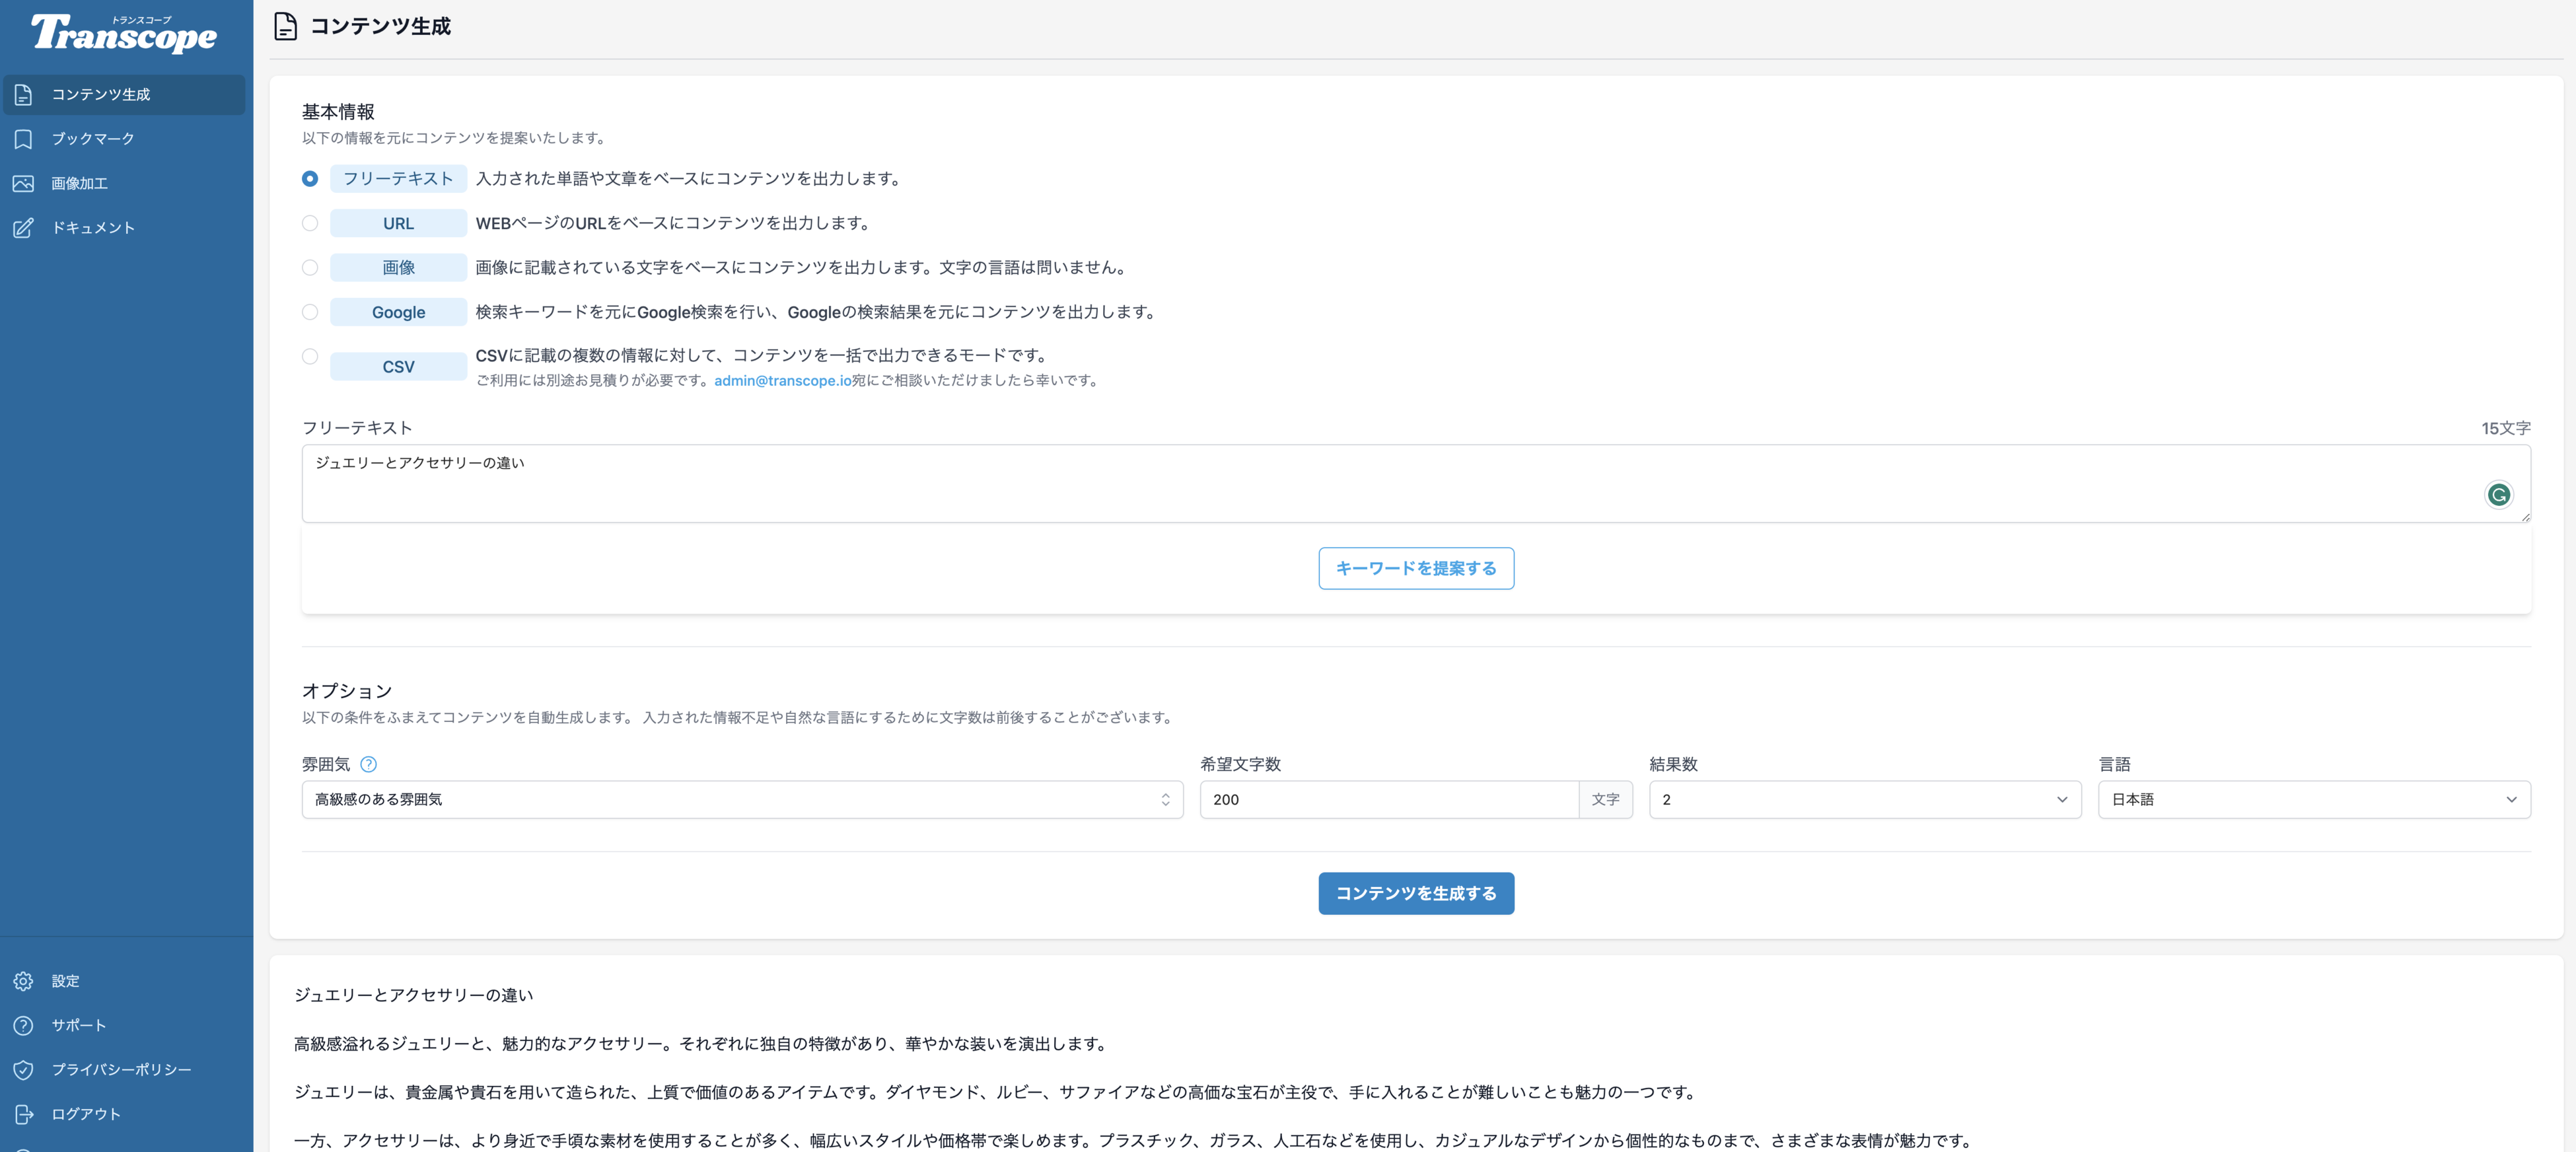Click the サポート question mark icon

[x=24, y=1025]
